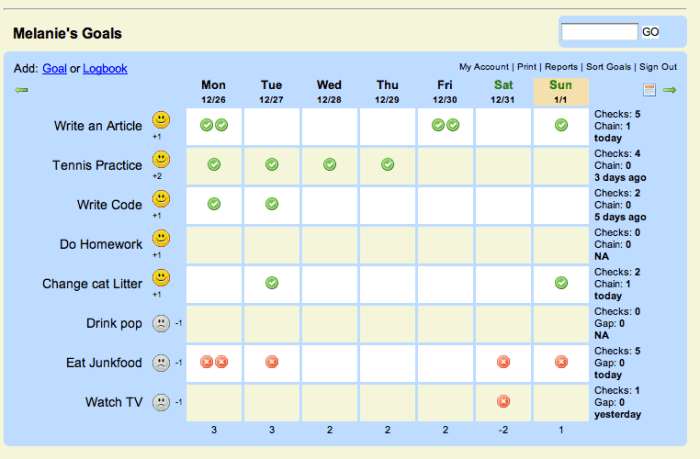Click the sad face icon for Watch TV

160,402
